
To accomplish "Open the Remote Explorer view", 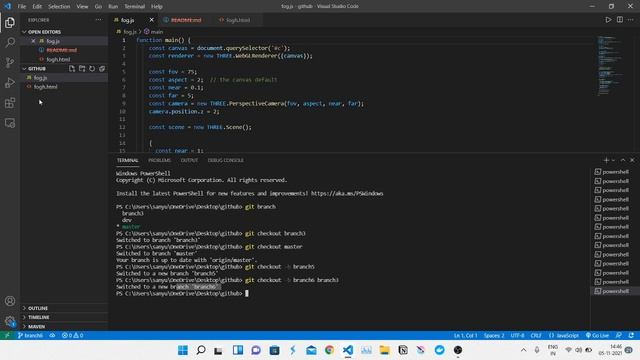I will coord(10,123).
